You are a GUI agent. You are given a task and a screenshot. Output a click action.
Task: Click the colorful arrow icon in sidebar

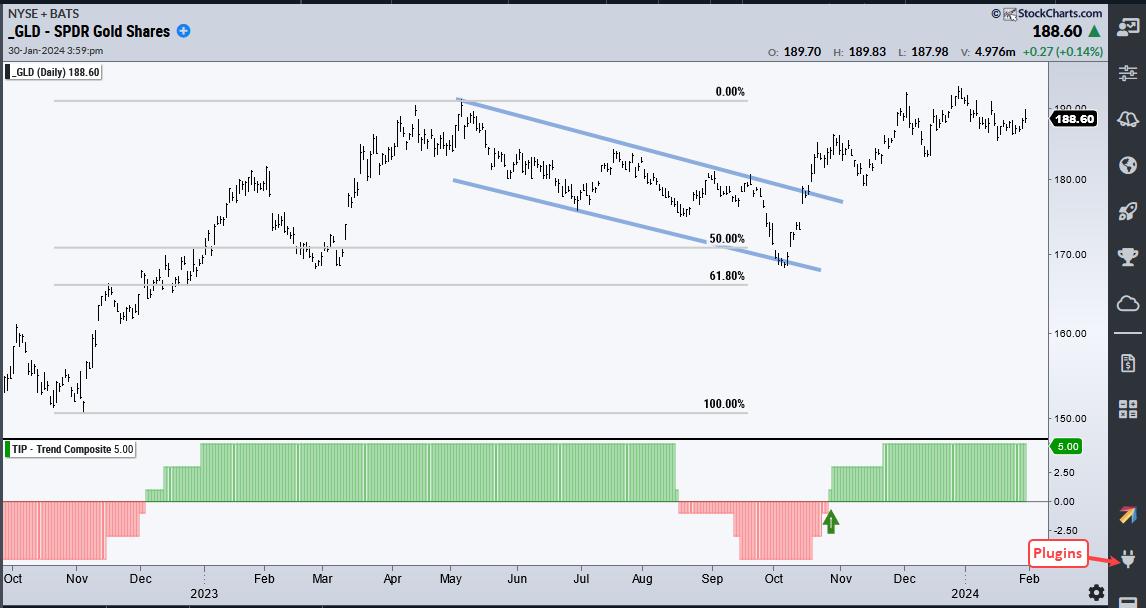pyautogui.click(x=1127, y=515)
